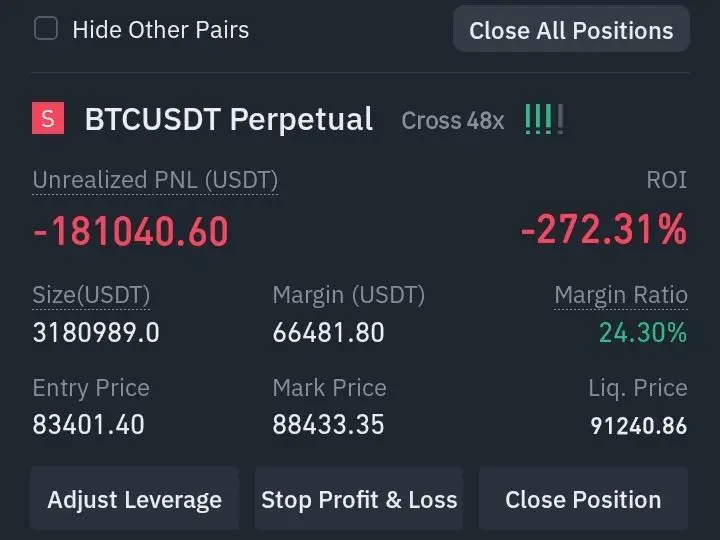Click the red S short-position badge
Viewport: 720px width, 540px height.
pos(48,118)
